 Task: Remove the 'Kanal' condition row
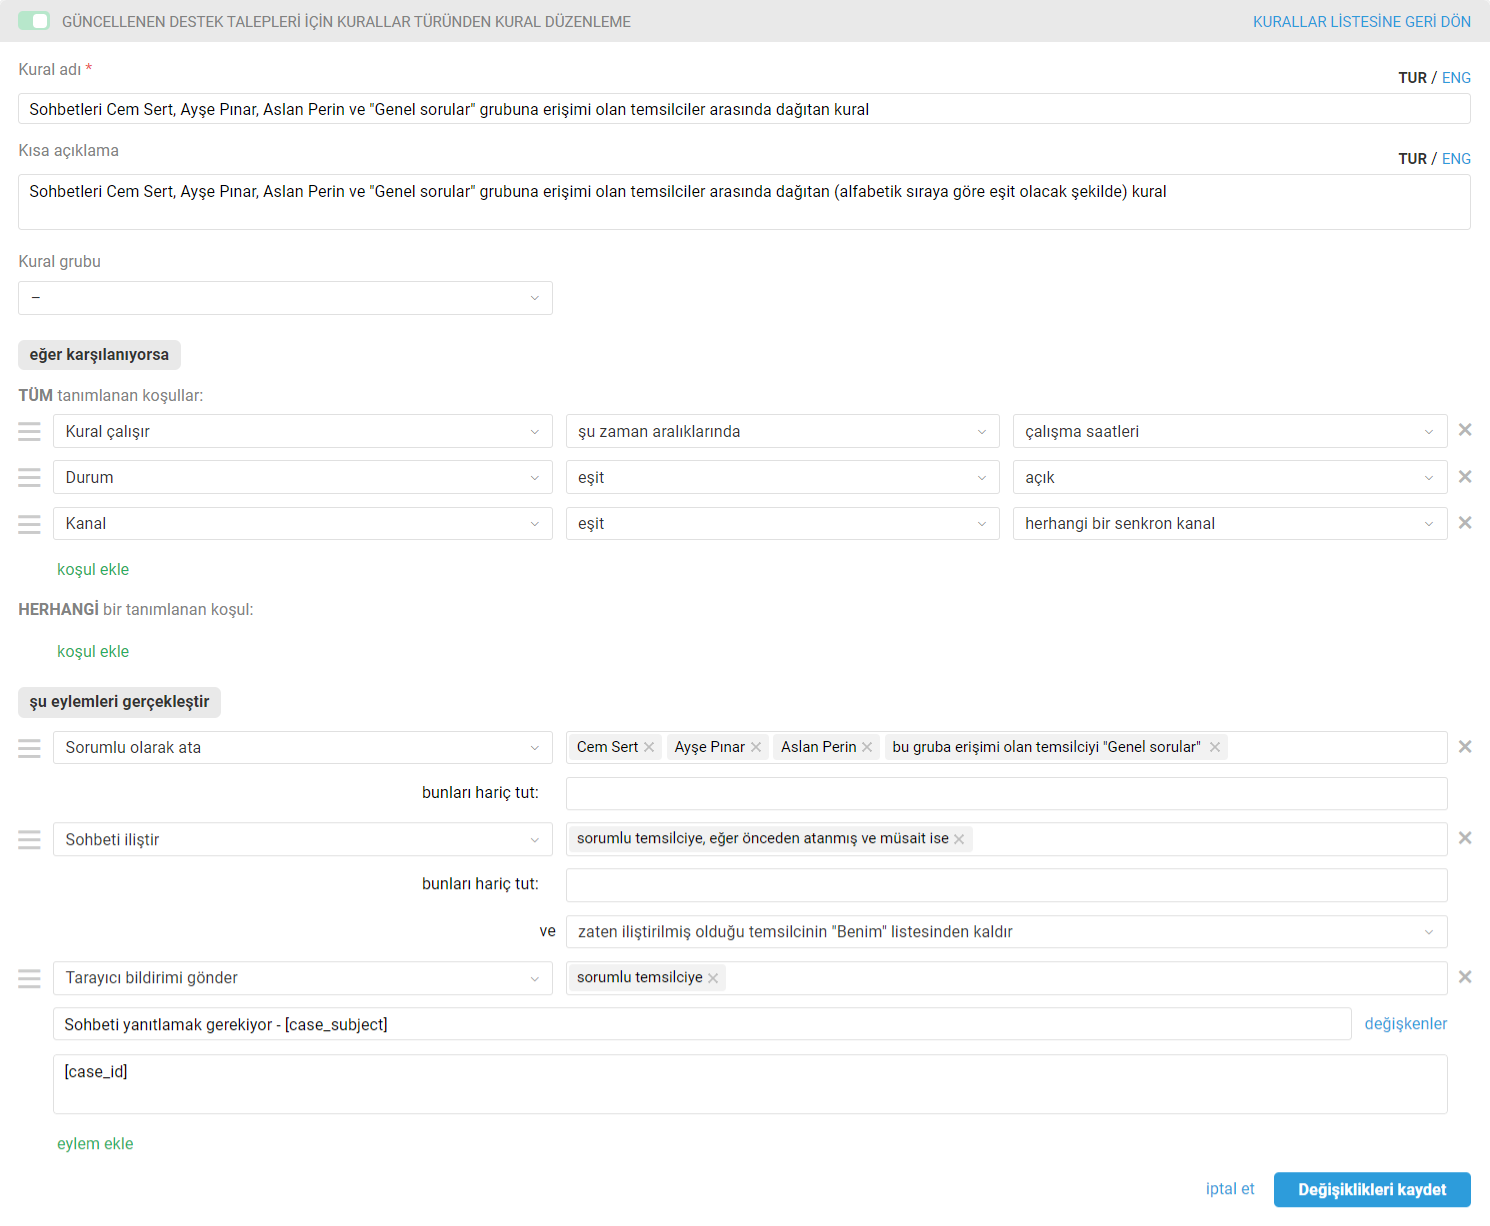pyautogui.click(x=1465, y=523)
